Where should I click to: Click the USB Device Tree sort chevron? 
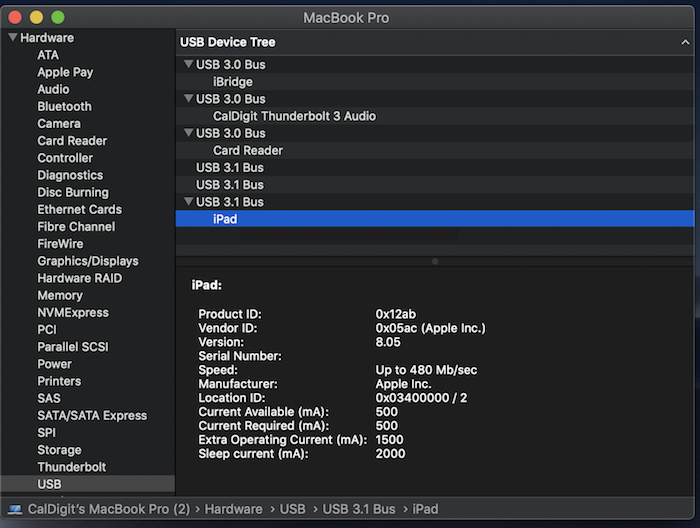coord(685,42)
